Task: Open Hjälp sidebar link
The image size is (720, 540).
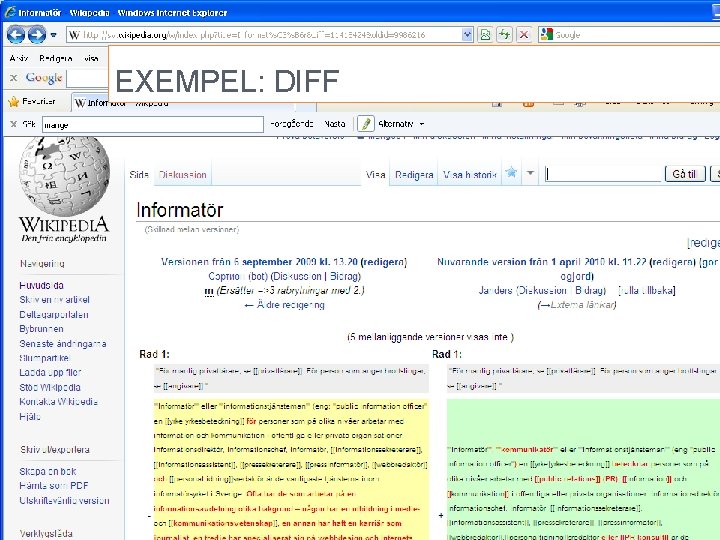Action: [x=30, y=416]
